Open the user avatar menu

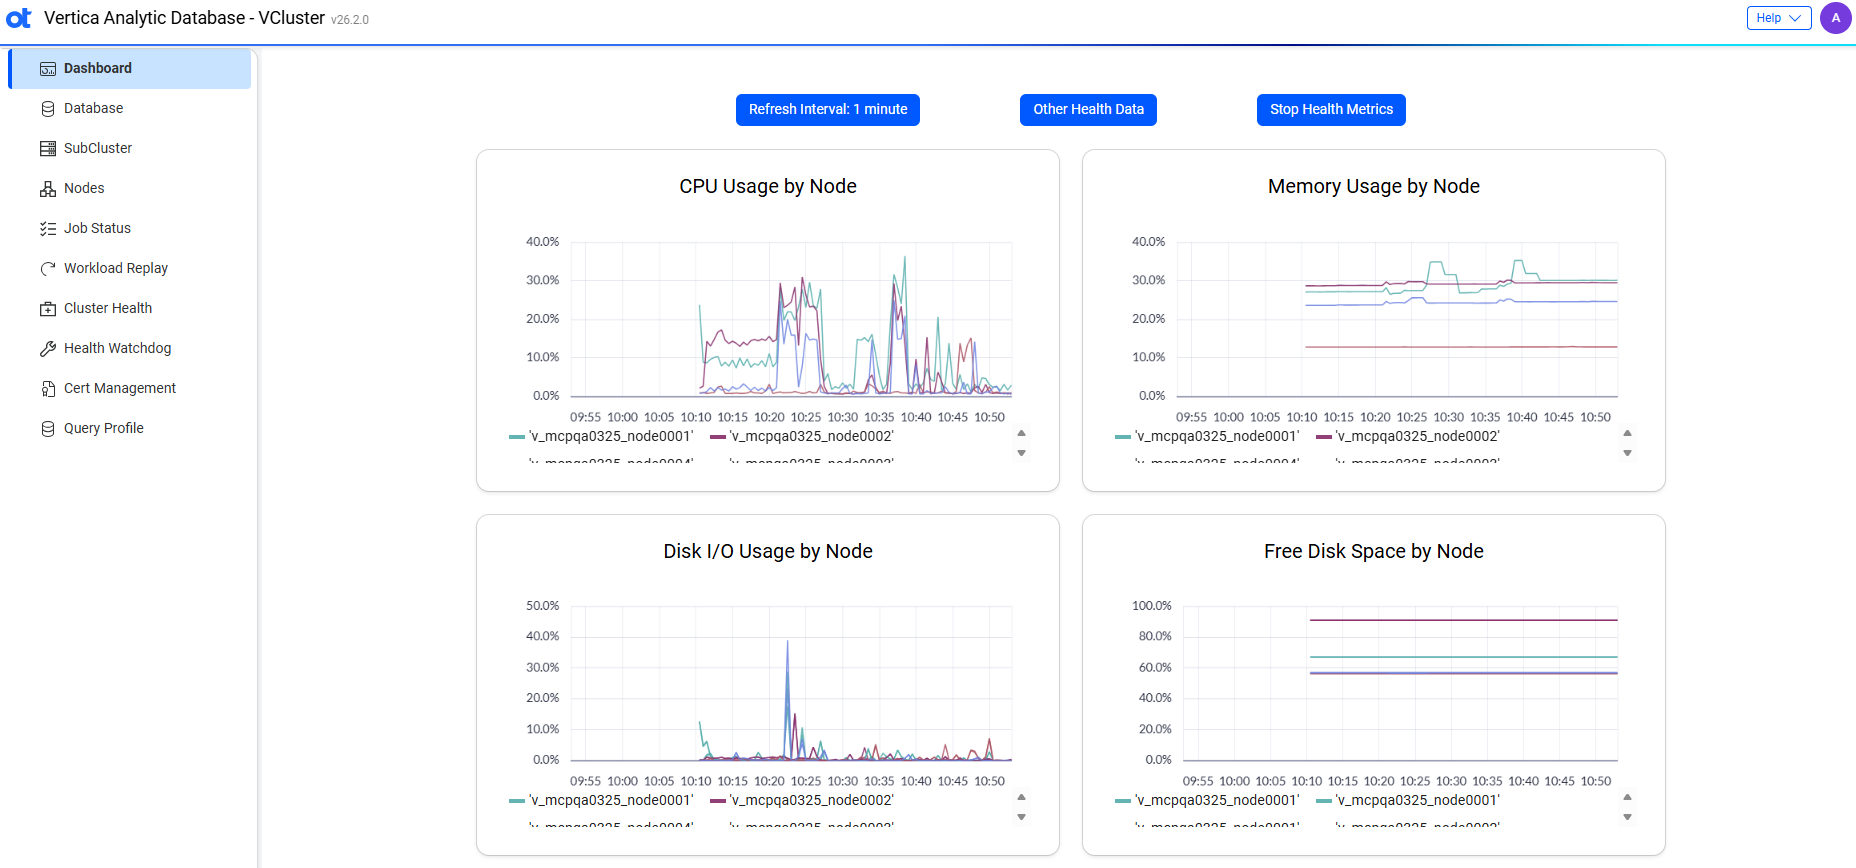(1835, 18)
